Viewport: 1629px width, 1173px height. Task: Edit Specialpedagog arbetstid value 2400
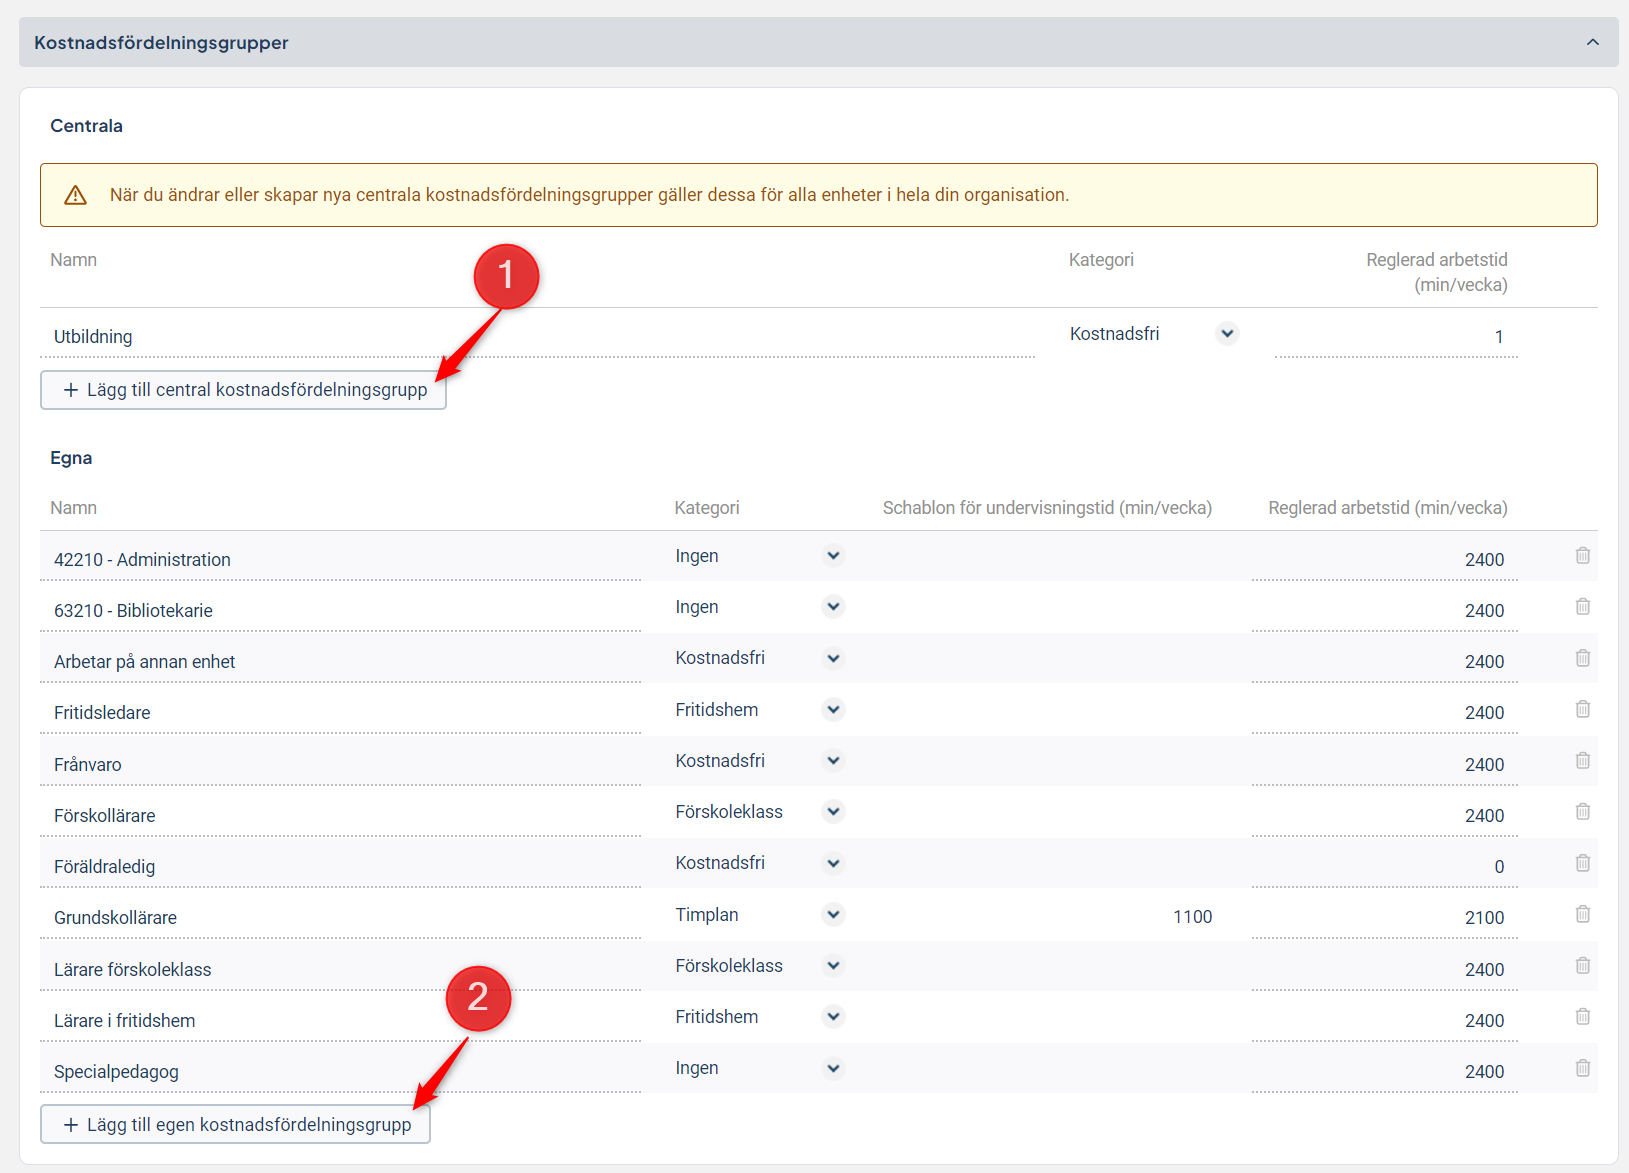click(x=1385, y=1072)
